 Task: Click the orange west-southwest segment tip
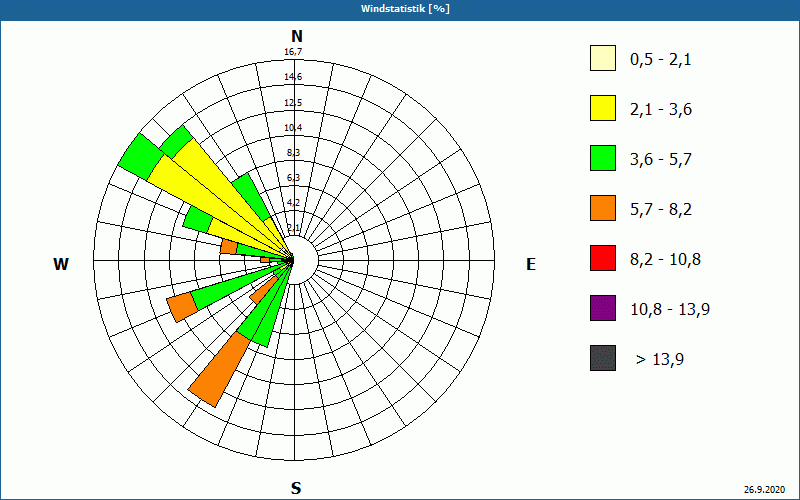(x=183, y=308)
